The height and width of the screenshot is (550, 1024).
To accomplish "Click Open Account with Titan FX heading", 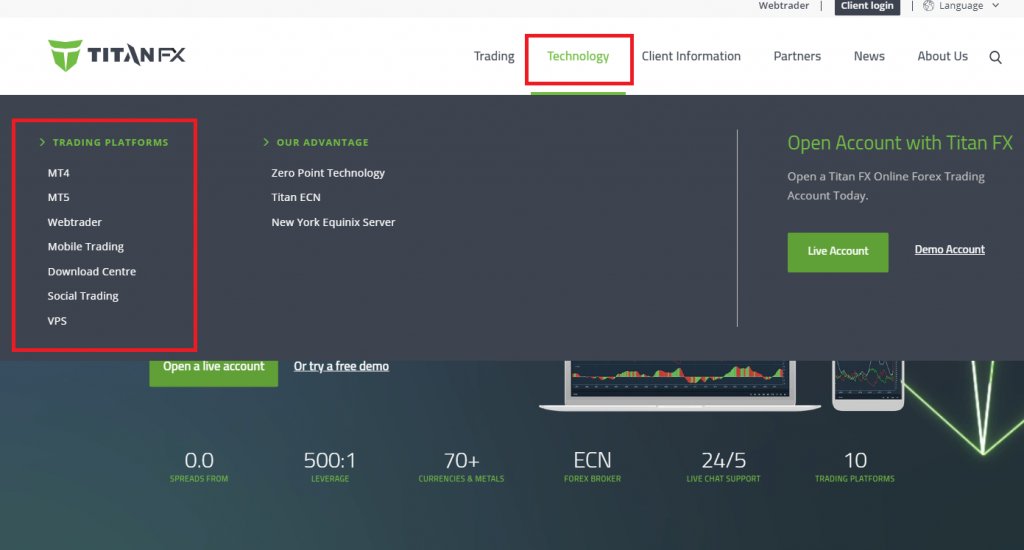I will point(900,143).
